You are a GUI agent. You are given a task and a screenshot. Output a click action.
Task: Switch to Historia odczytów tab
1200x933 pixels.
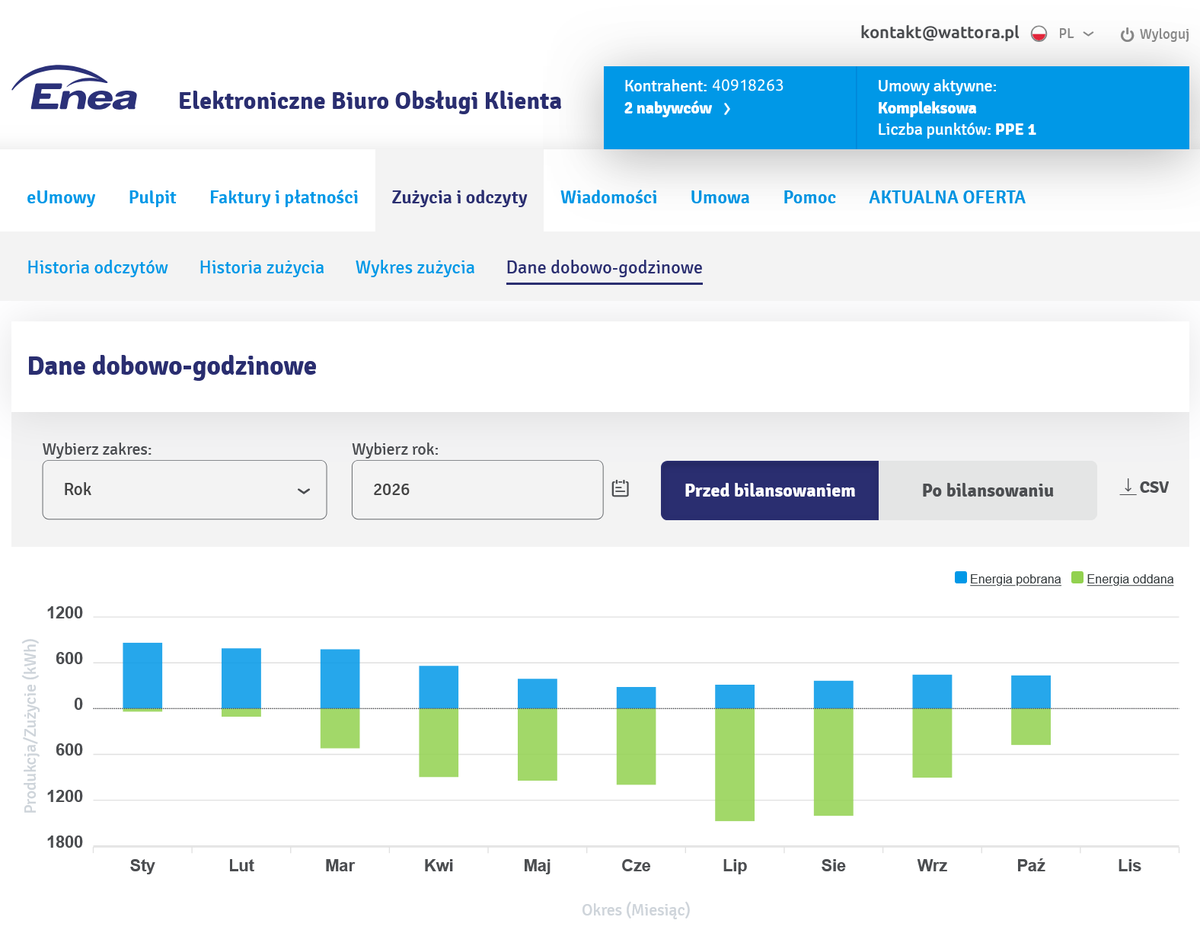[97, 267]
